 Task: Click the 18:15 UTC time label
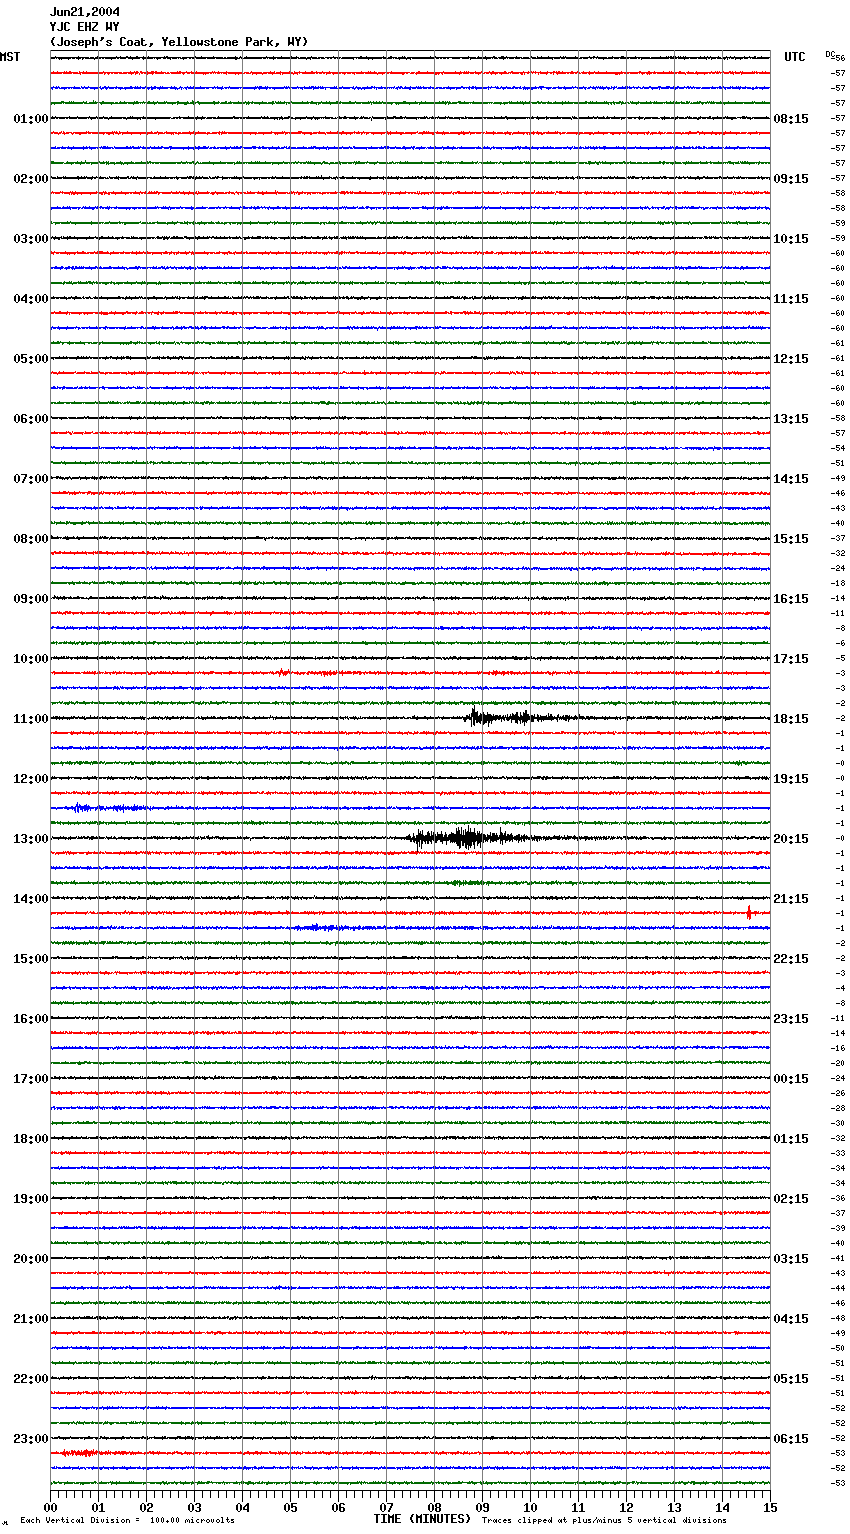click(791, 719)
